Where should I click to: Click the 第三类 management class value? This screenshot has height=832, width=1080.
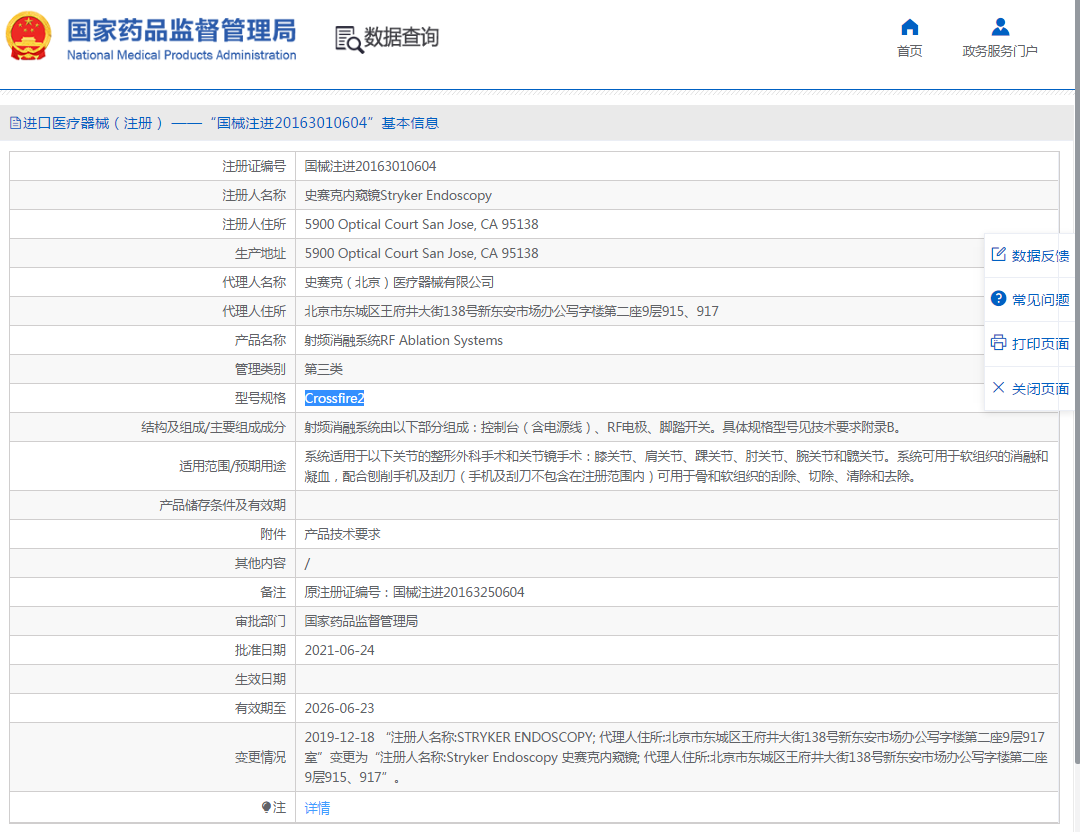coord(324,368)
